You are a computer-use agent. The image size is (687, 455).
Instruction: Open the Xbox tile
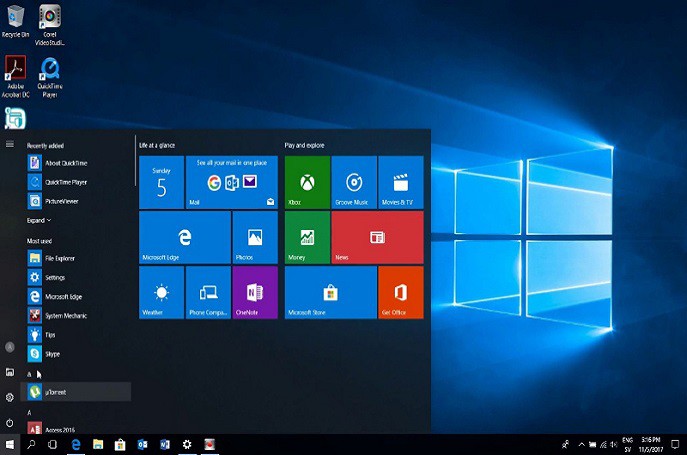pyautogui.click(x=307, y=182)
